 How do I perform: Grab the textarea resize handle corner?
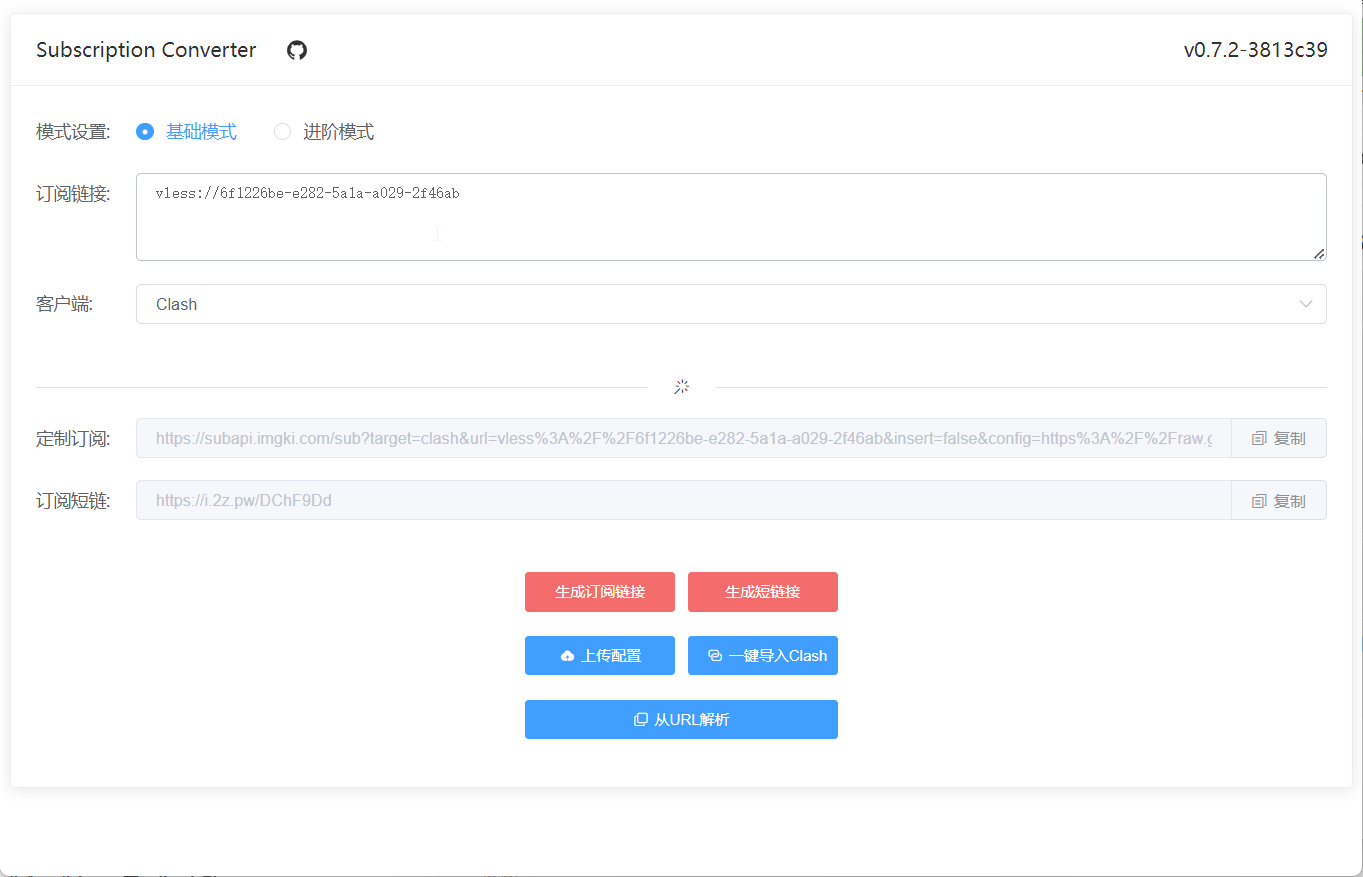click(1319, 254)
